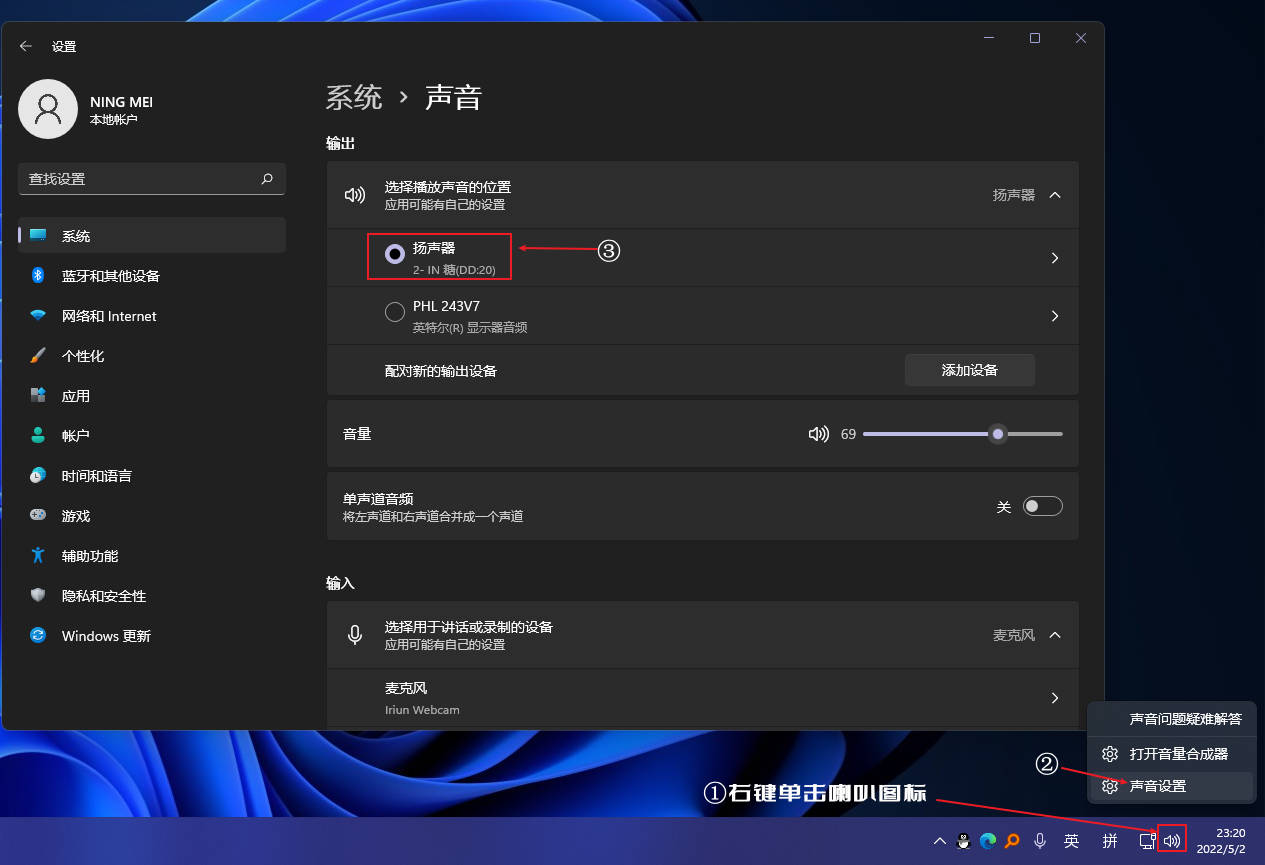Image resolution: width=1265 pixels, height=865 pixels.
Task: Expand hidden icons in system tray
Action: [x=938, y=840]
